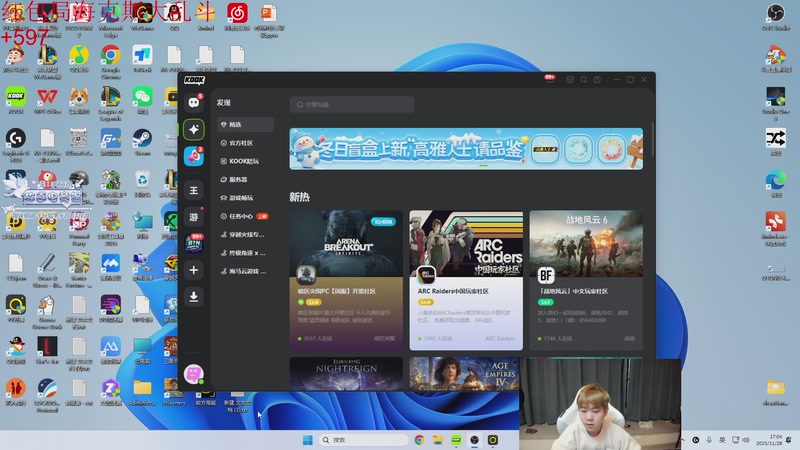Click the Windows Start button

(x=308, y=440)
